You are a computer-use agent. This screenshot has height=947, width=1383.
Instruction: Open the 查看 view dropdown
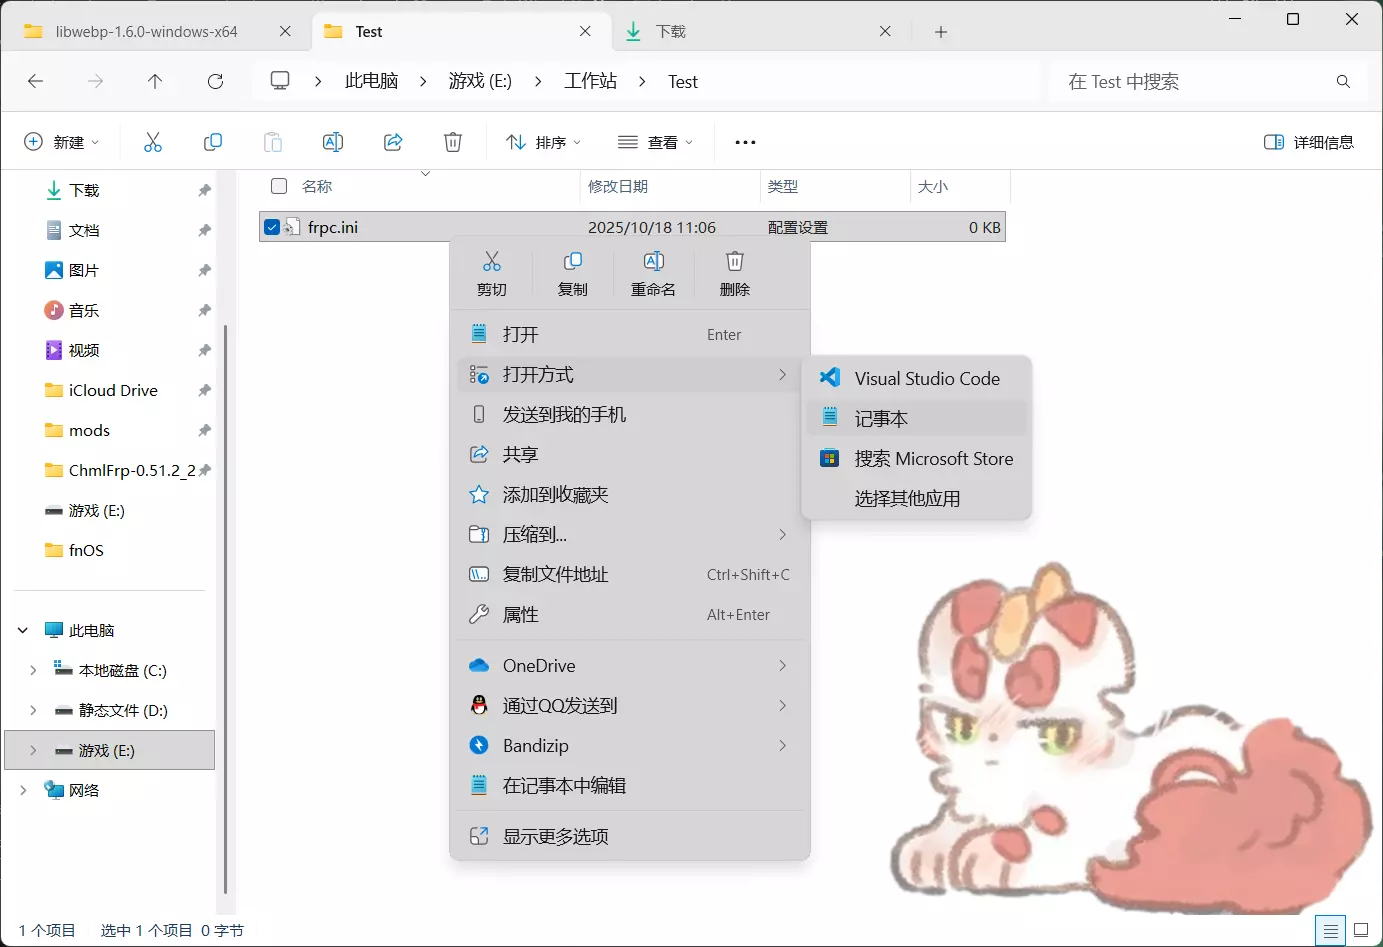pyautogui.click(x=655, y=142)
